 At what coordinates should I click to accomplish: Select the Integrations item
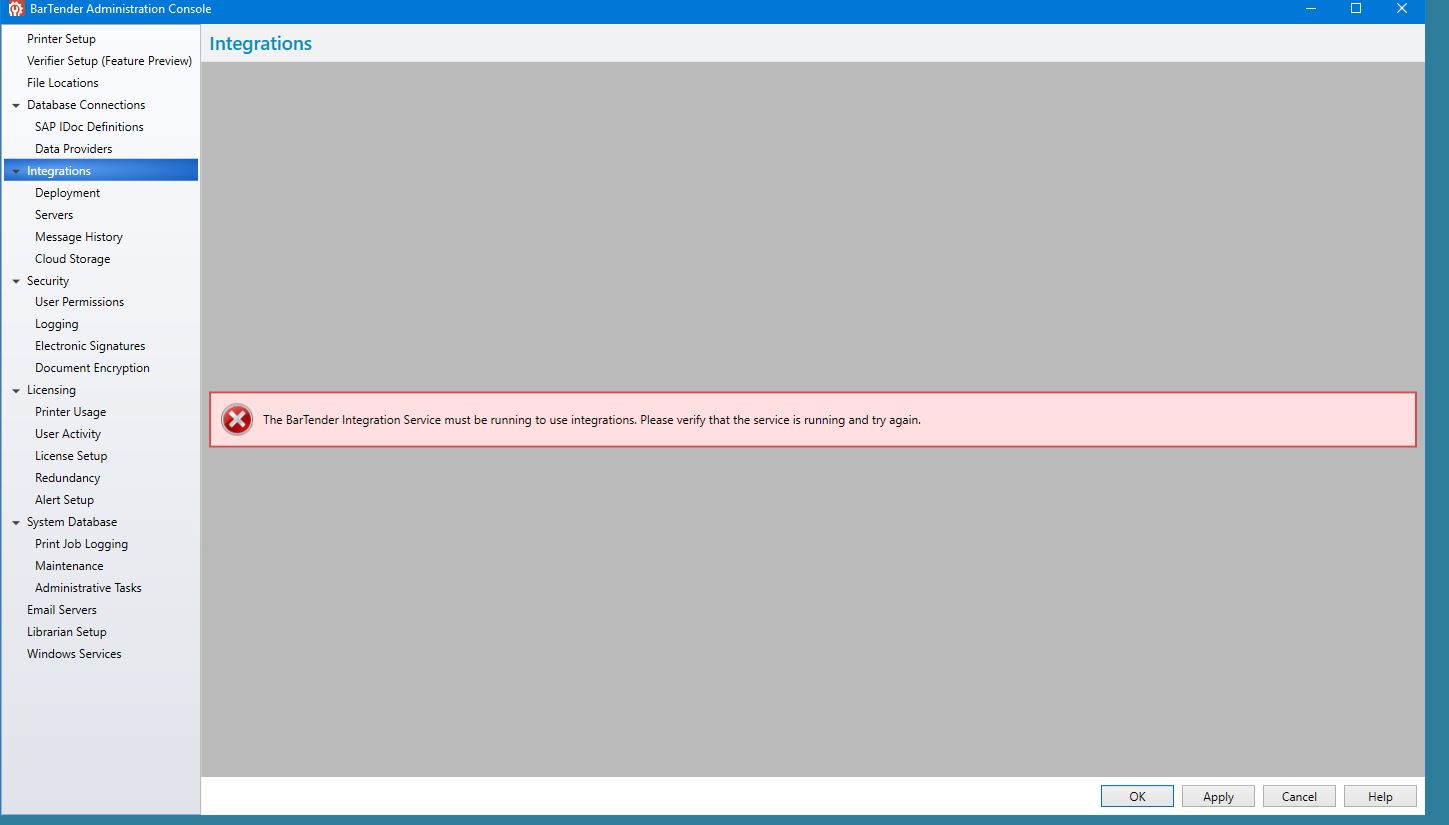tap(101, 171)
